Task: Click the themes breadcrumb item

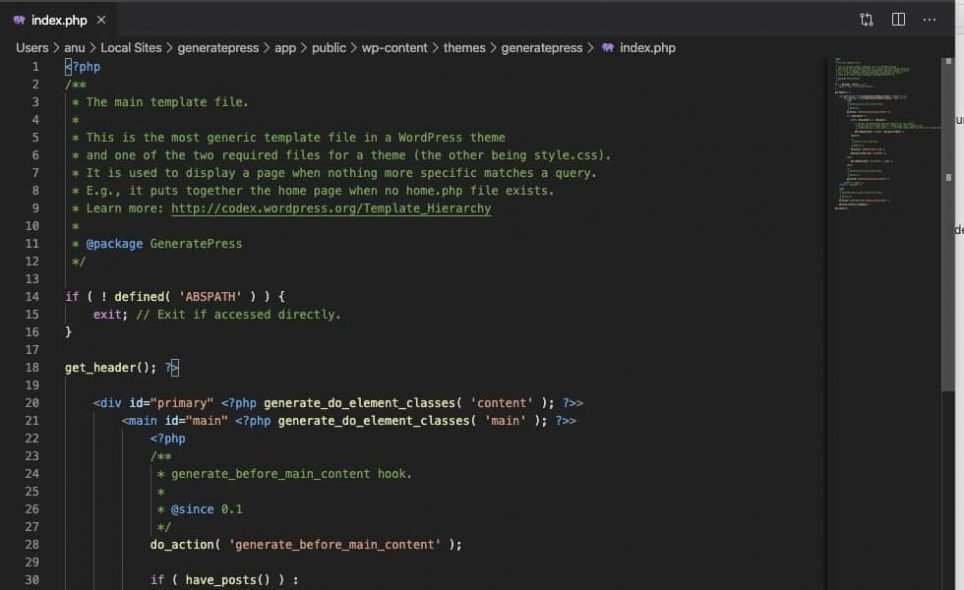Action: [464, 47]
